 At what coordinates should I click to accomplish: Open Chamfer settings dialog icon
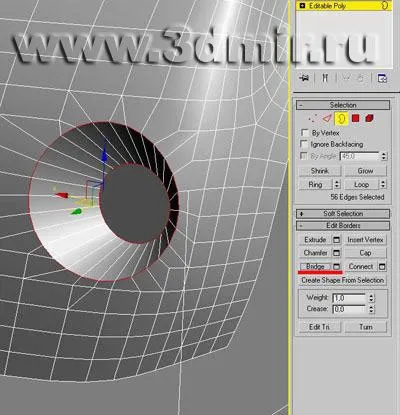(x=336, y=253)
